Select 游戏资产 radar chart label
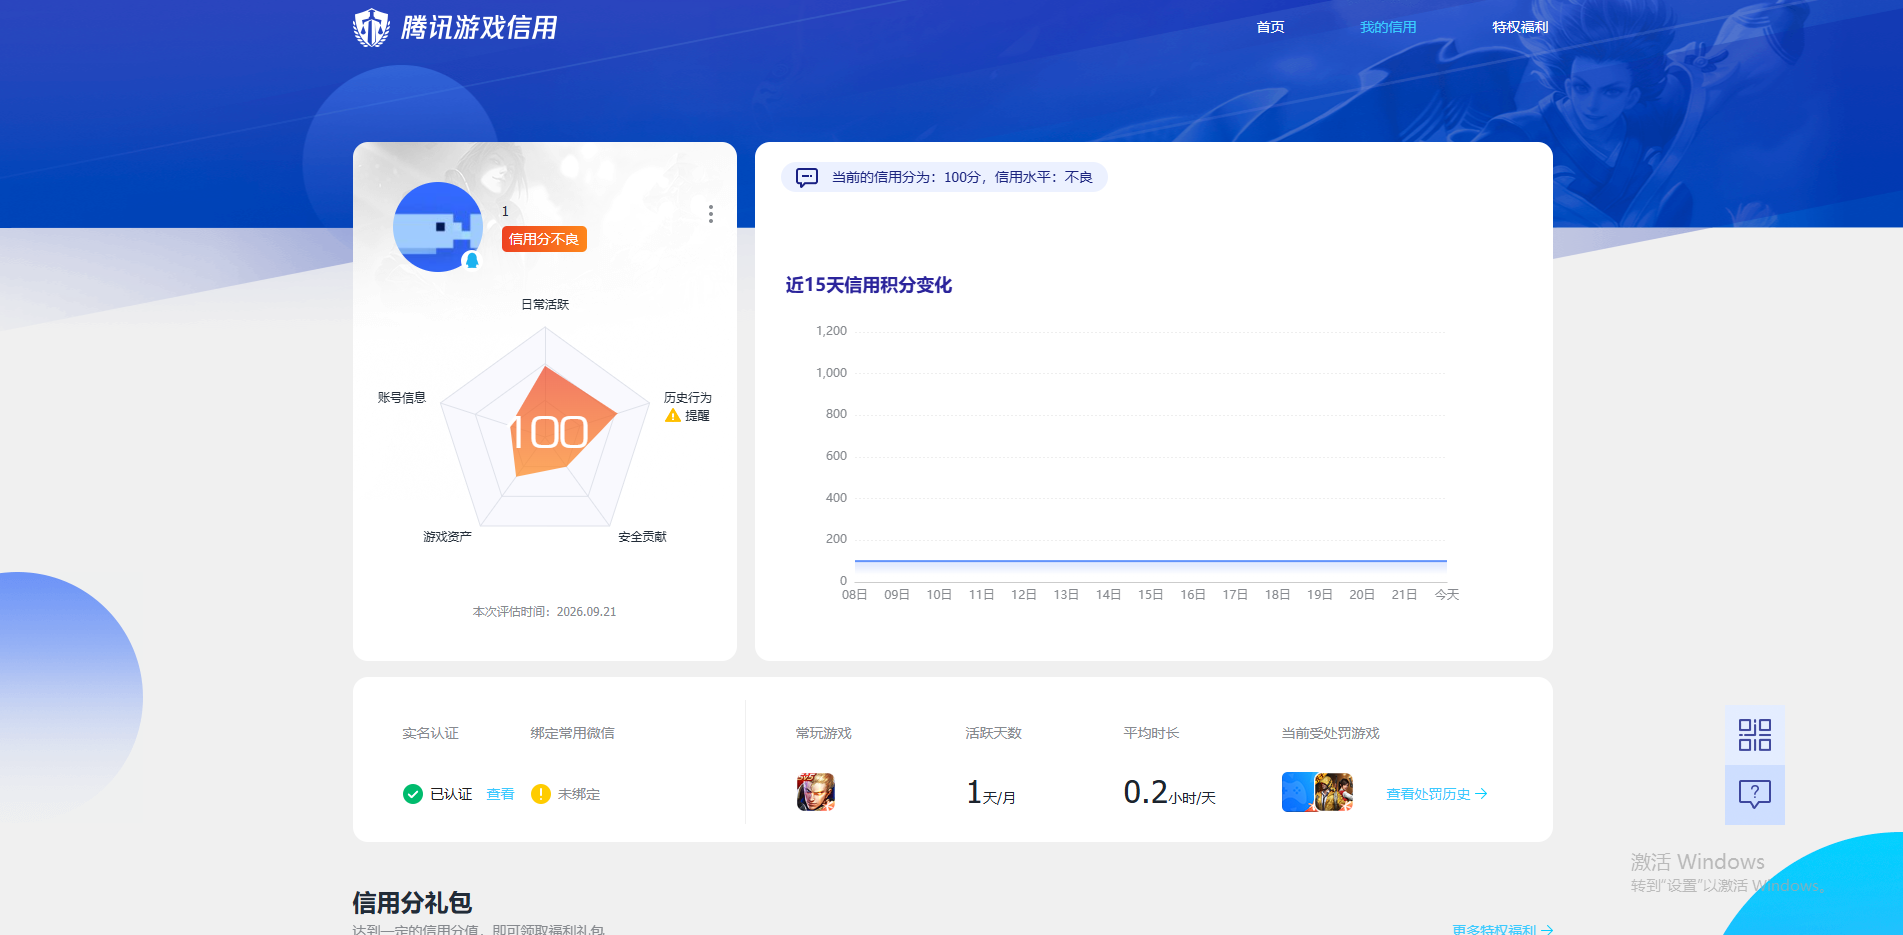This screenshot has width=1903, height=935. pyautogui.click(x=447, y=537)
